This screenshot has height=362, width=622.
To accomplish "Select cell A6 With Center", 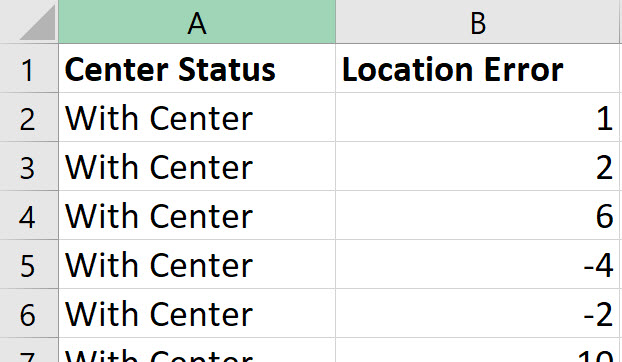I will click(197, 313).
